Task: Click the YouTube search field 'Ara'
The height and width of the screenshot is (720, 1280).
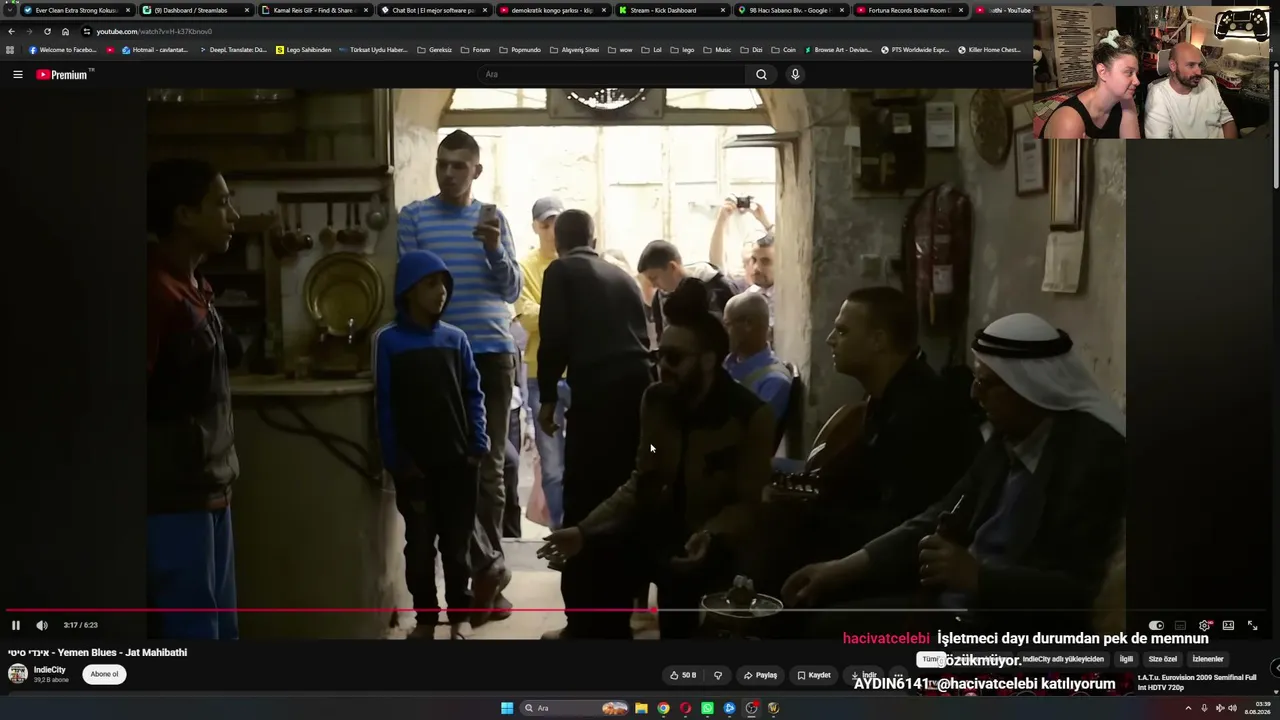Action: click(x=611, y=74)
